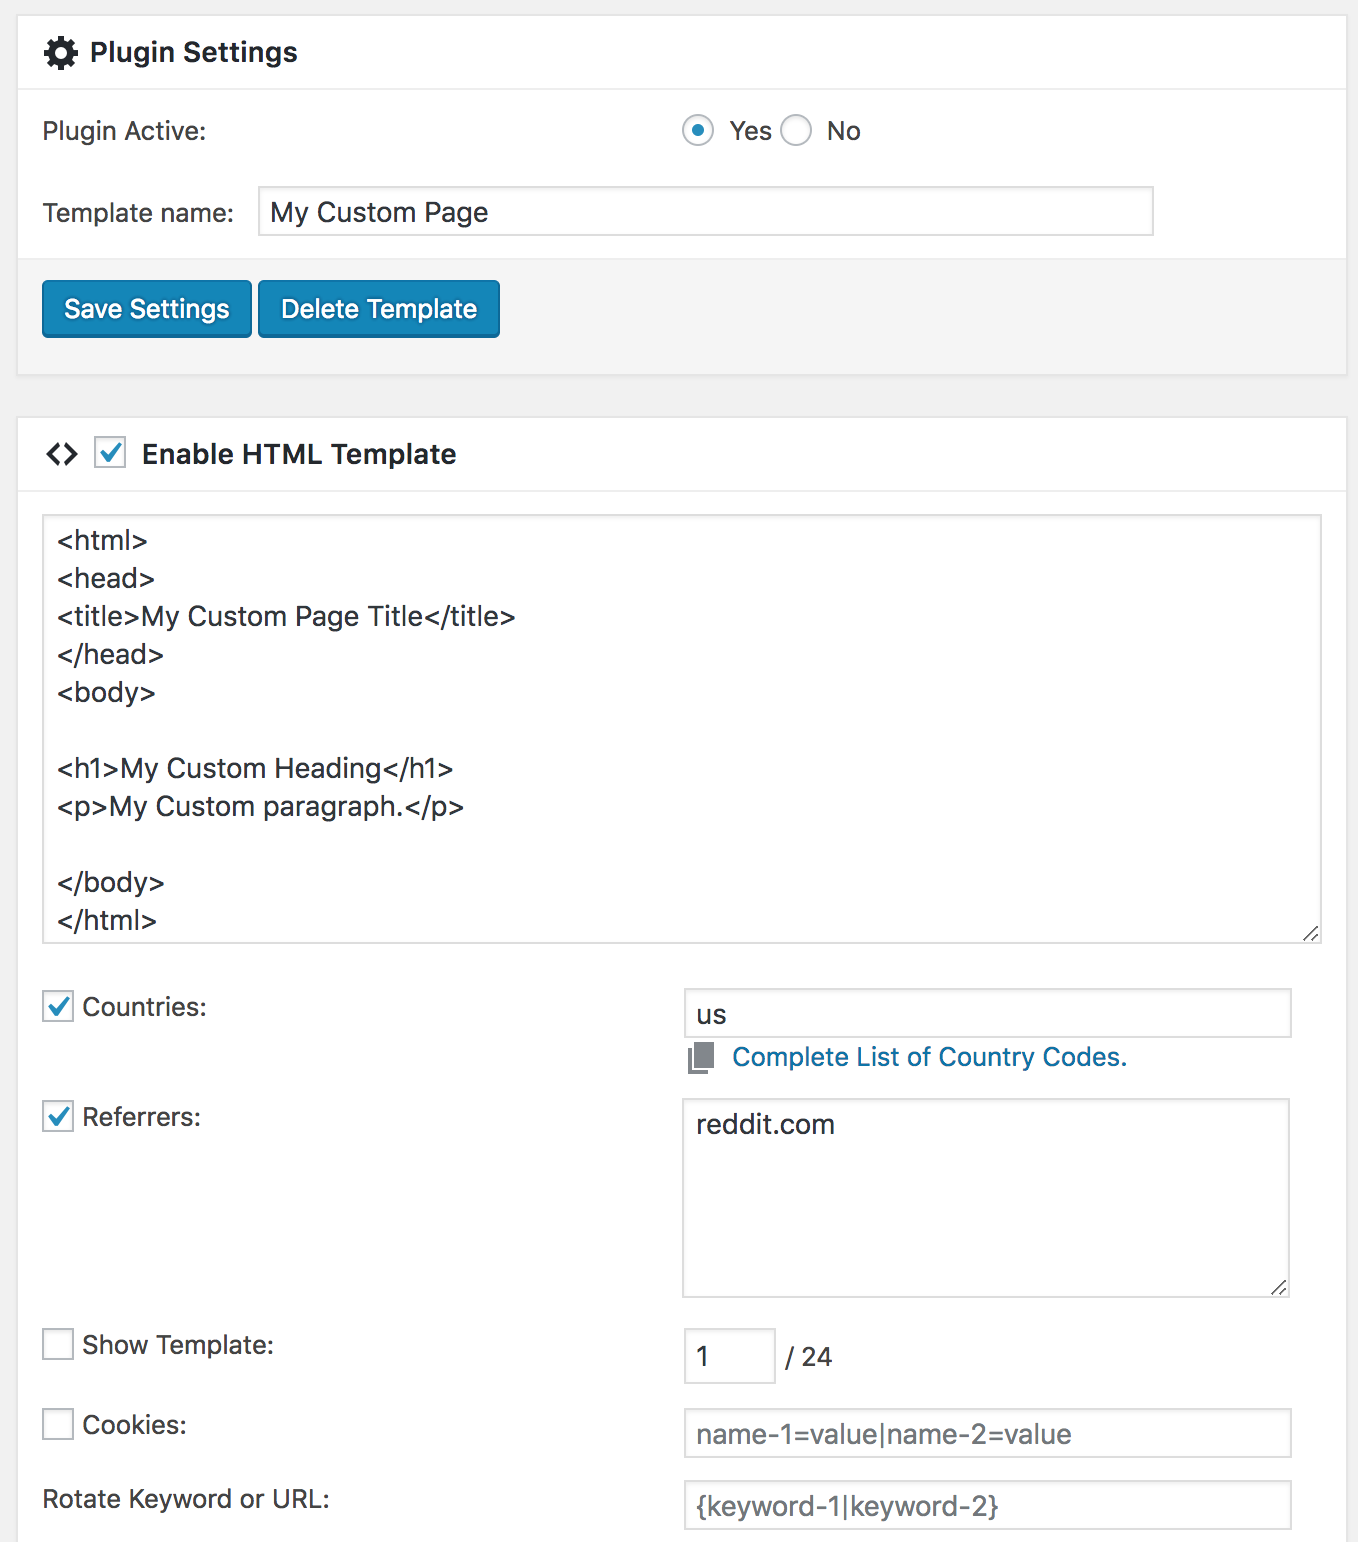This screenshot has height=1542, width=1358.
Task: Enable the Cookies checkbox
Action: click(58, 1424)
